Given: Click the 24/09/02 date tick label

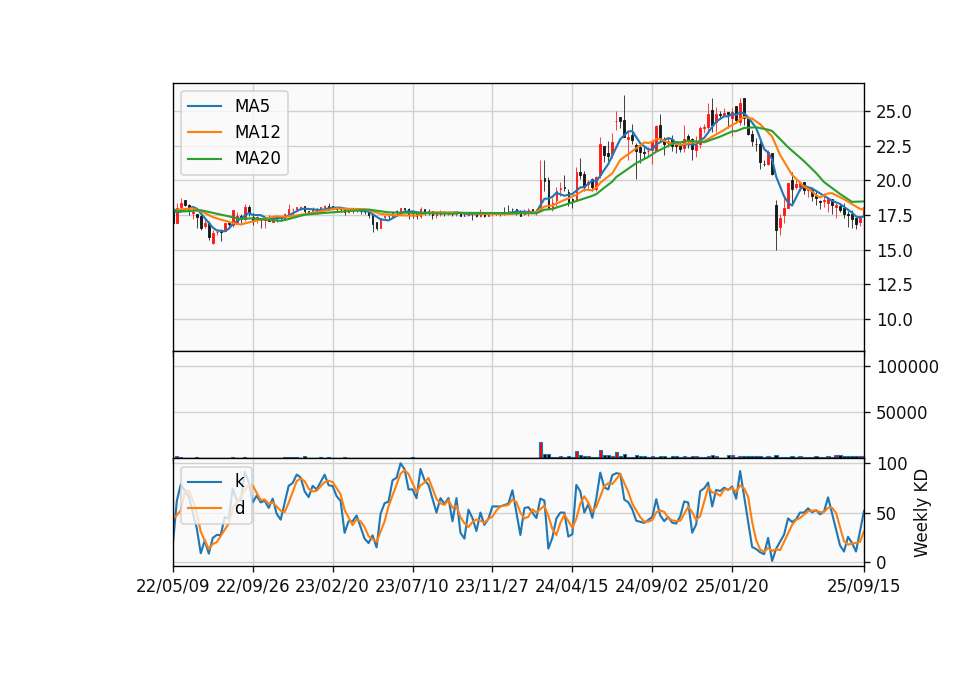Looking at the screenshot, I should [x=651, y=586].
